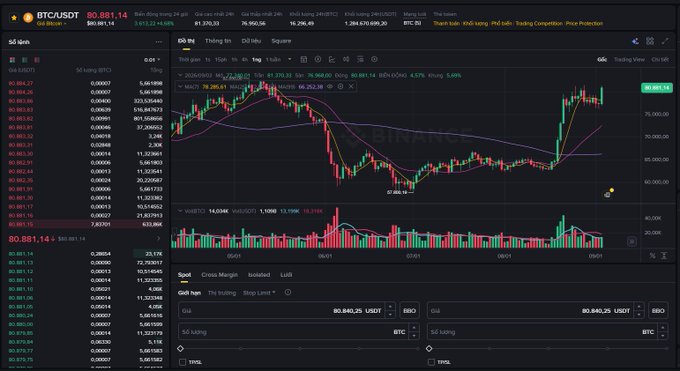The image size is (680, 371).
Task: Open the chart layout grid icon
Action: (650, 41)
